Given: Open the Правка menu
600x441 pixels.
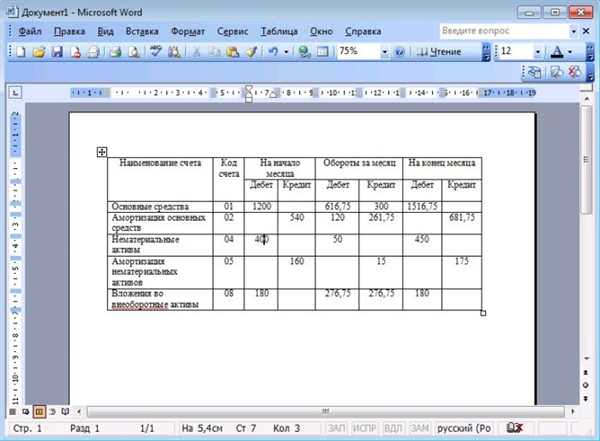Looking at the screenshot, I should pyautogui.click(x=69, y=31).
